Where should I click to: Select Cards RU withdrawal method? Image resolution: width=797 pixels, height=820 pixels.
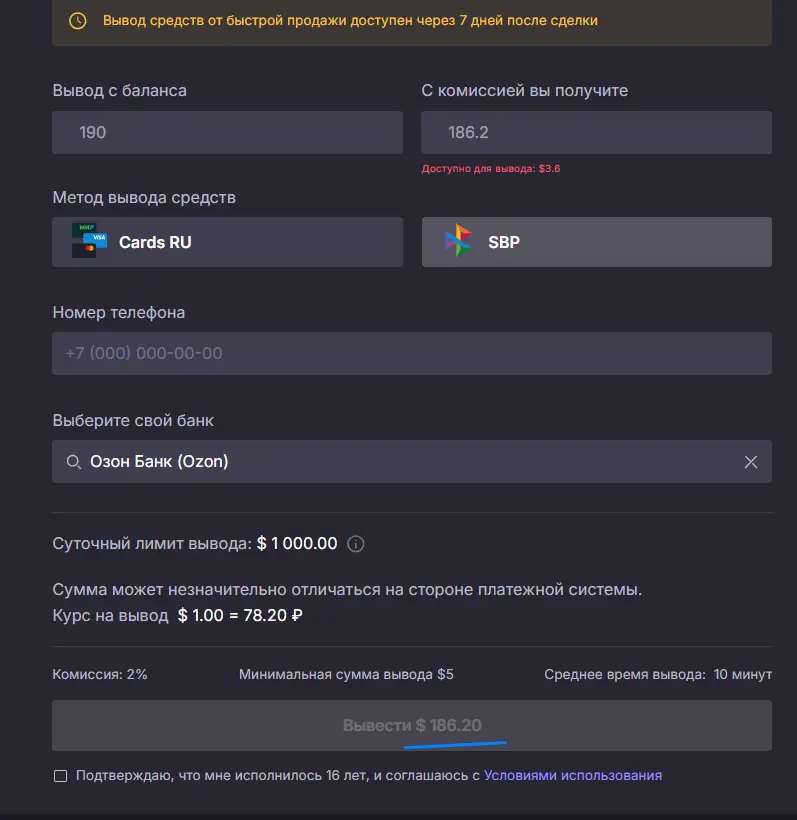coord(227,242)
